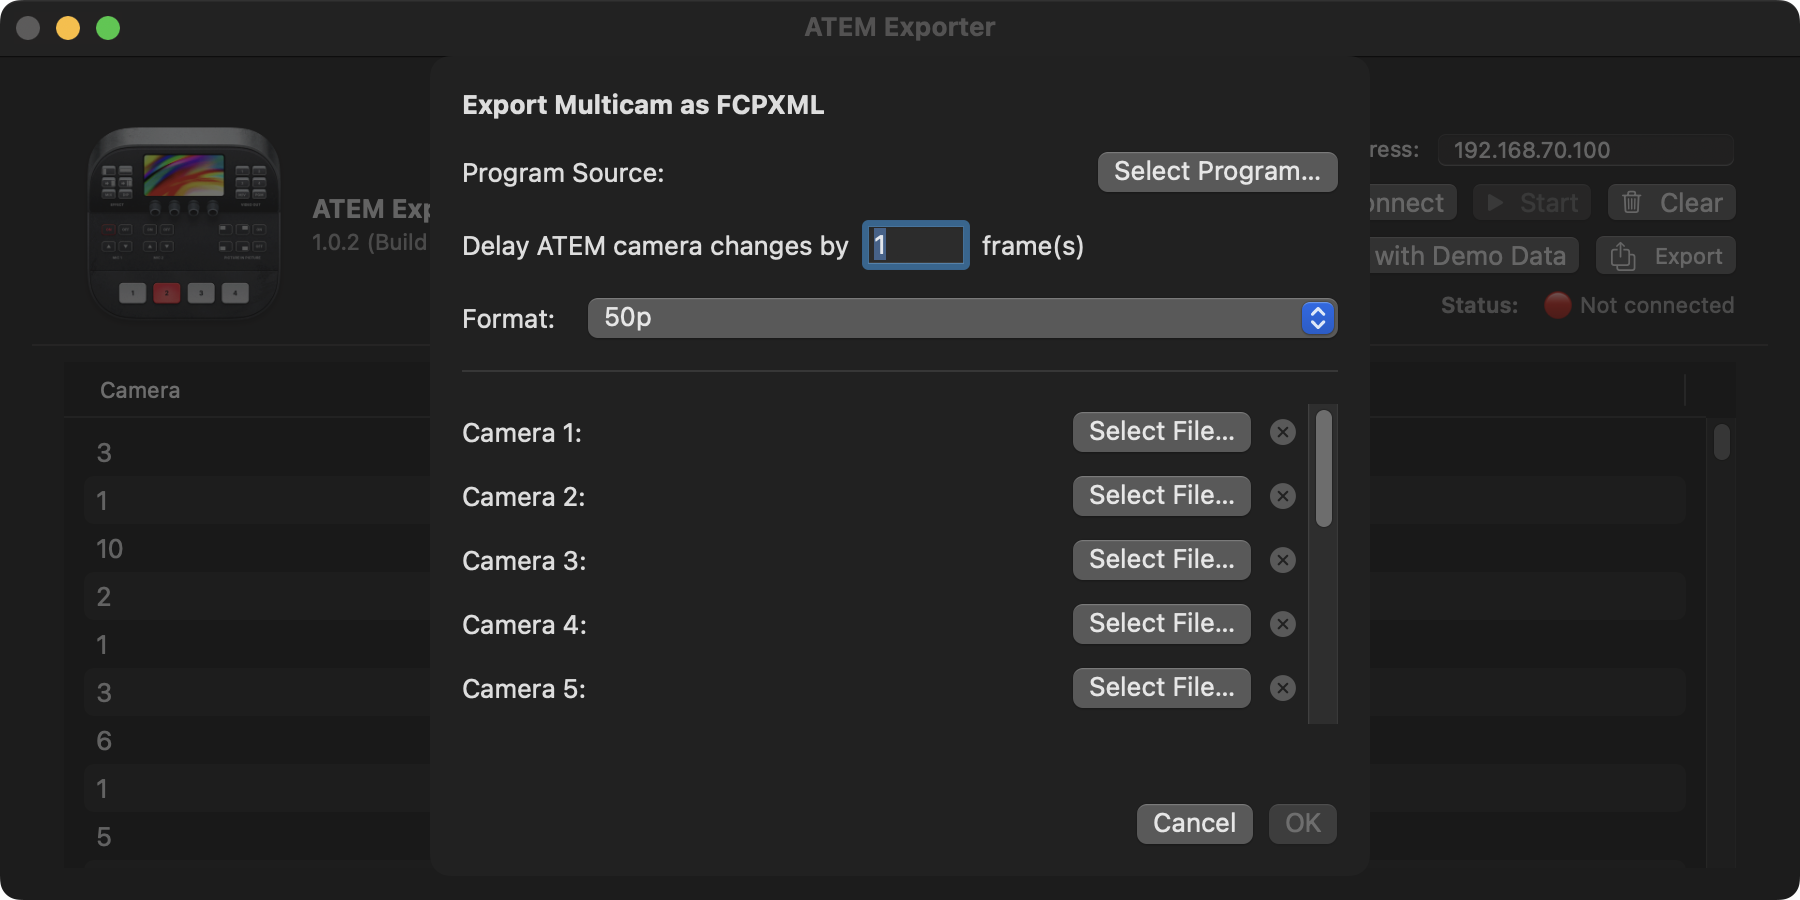Image resolution: width=1800 pixels, height=900 pixels.
Task: Select file for Camera 3
Action: click(x=1161, y=560)
